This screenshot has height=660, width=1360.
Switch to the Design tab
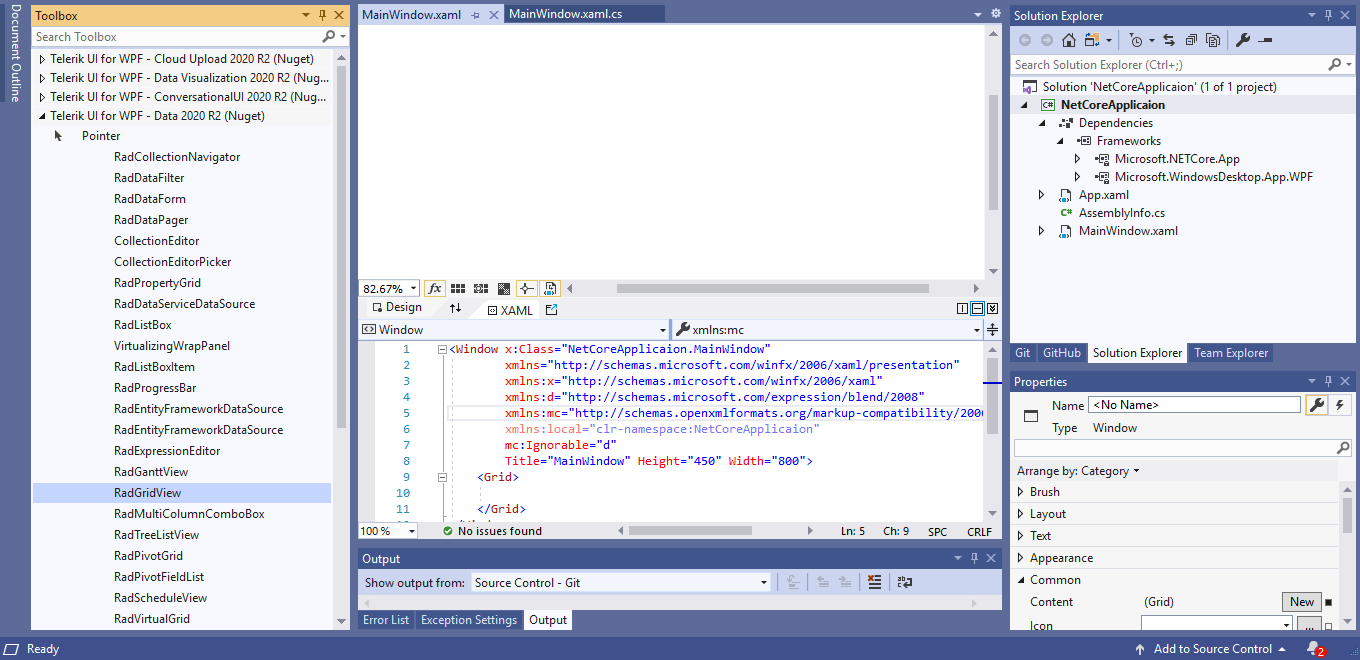(x=396, y=308)
